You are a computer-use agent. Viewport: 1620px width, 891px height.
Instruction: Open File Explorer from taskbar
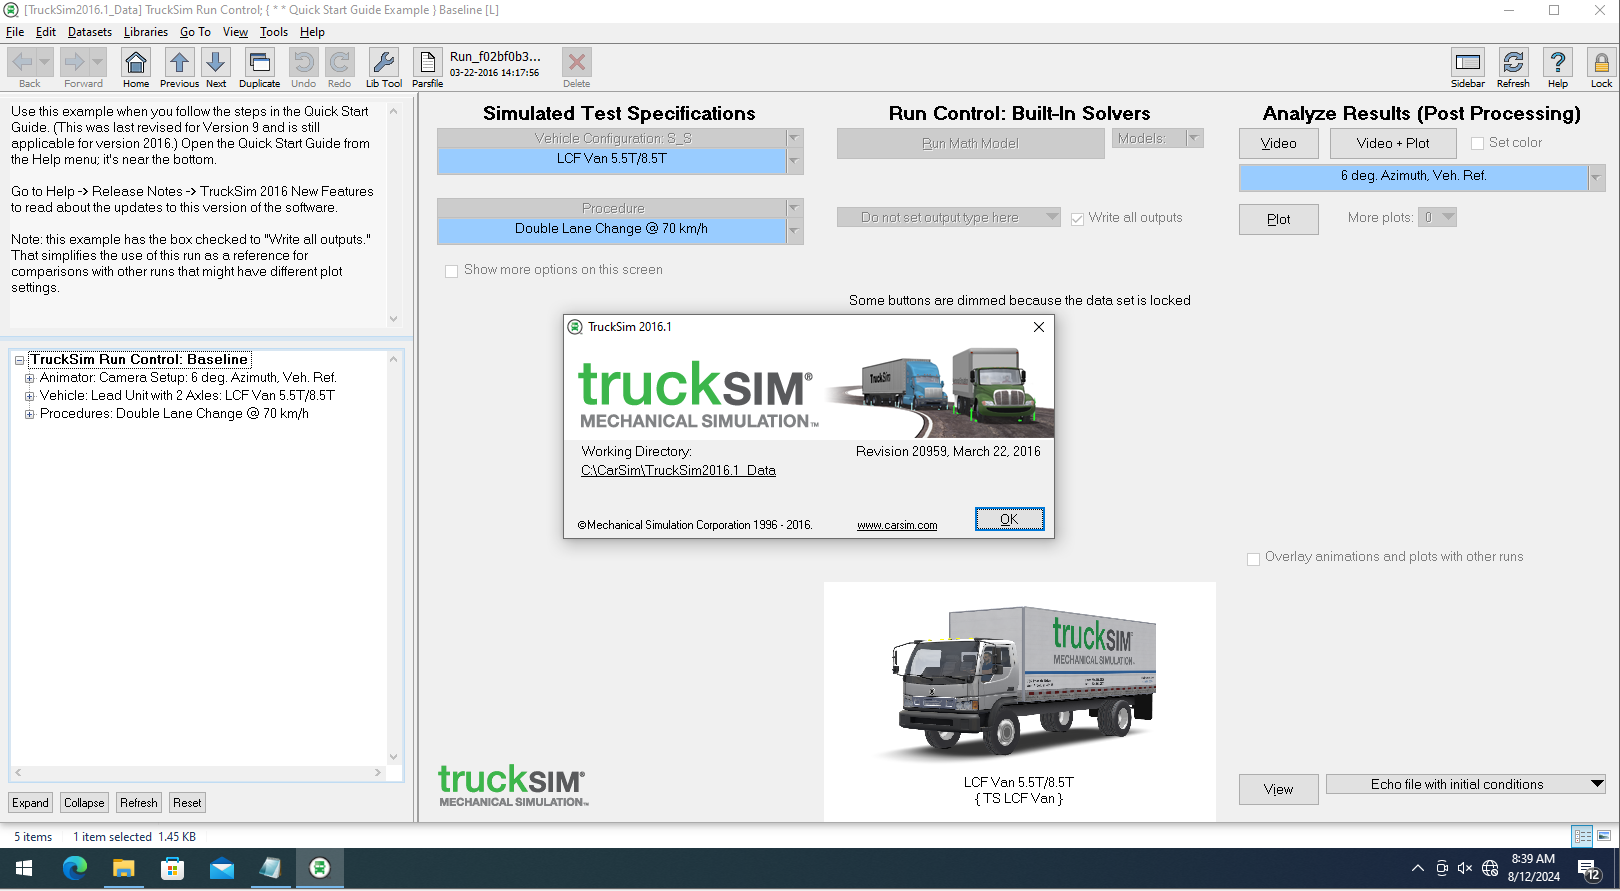click(124, 868)
